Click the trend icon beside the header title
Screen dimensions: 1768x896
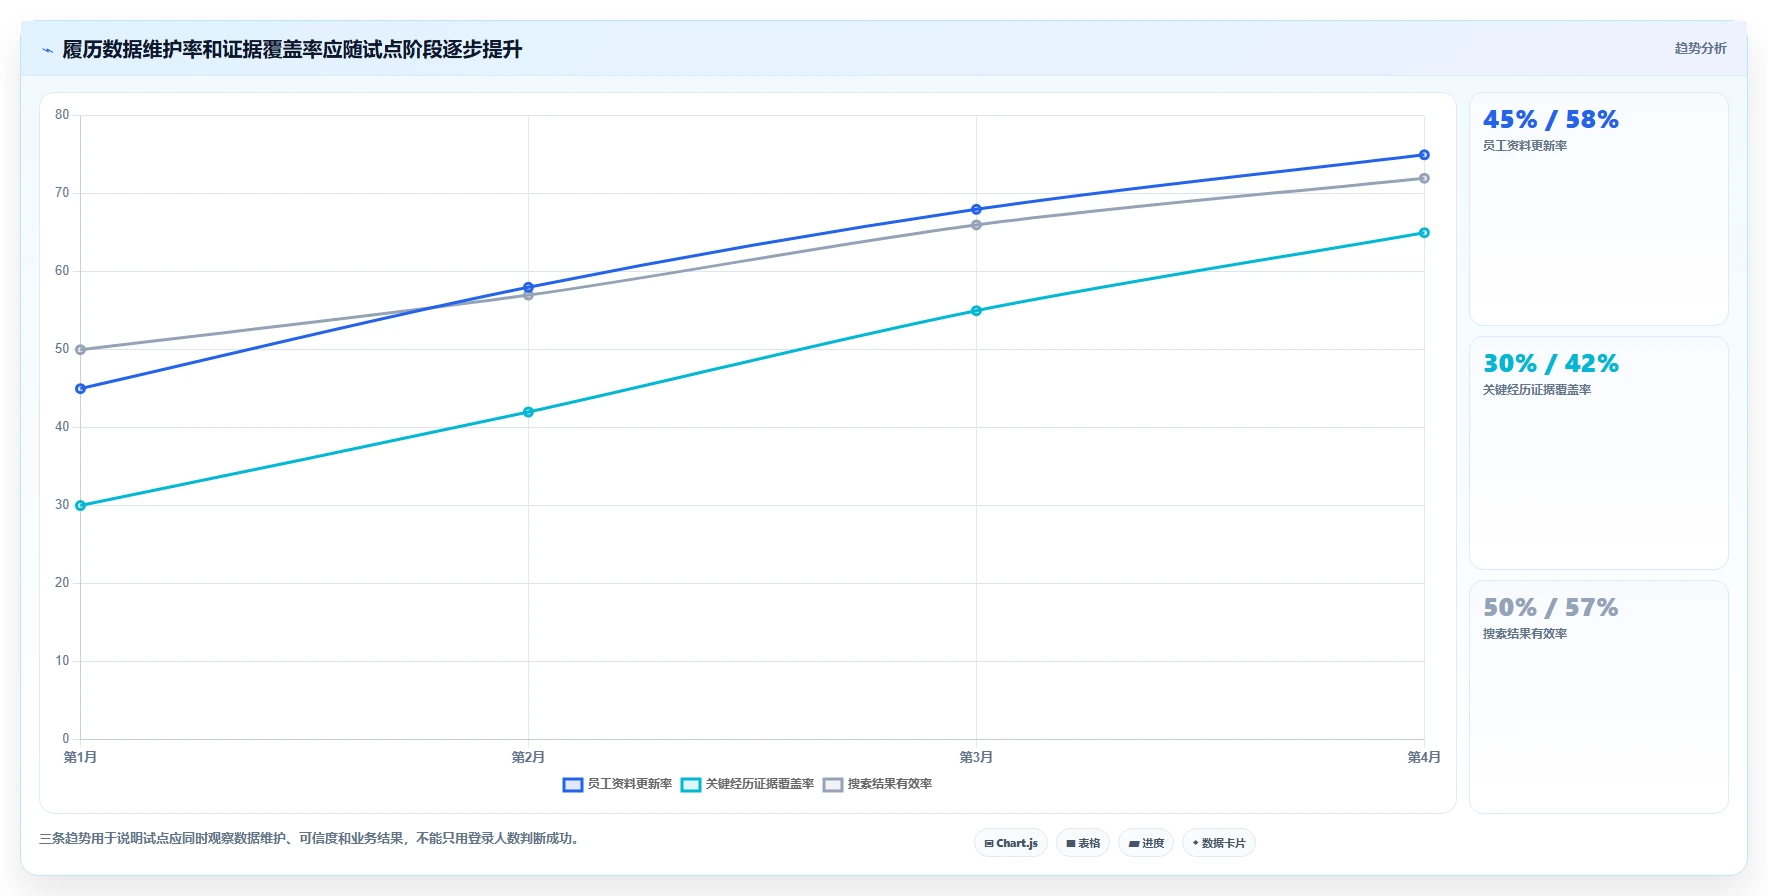[x=47, y=50]
